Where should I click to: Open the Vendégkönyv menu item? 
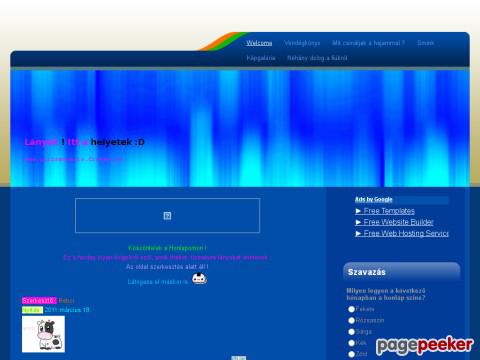tap(302, 43)
